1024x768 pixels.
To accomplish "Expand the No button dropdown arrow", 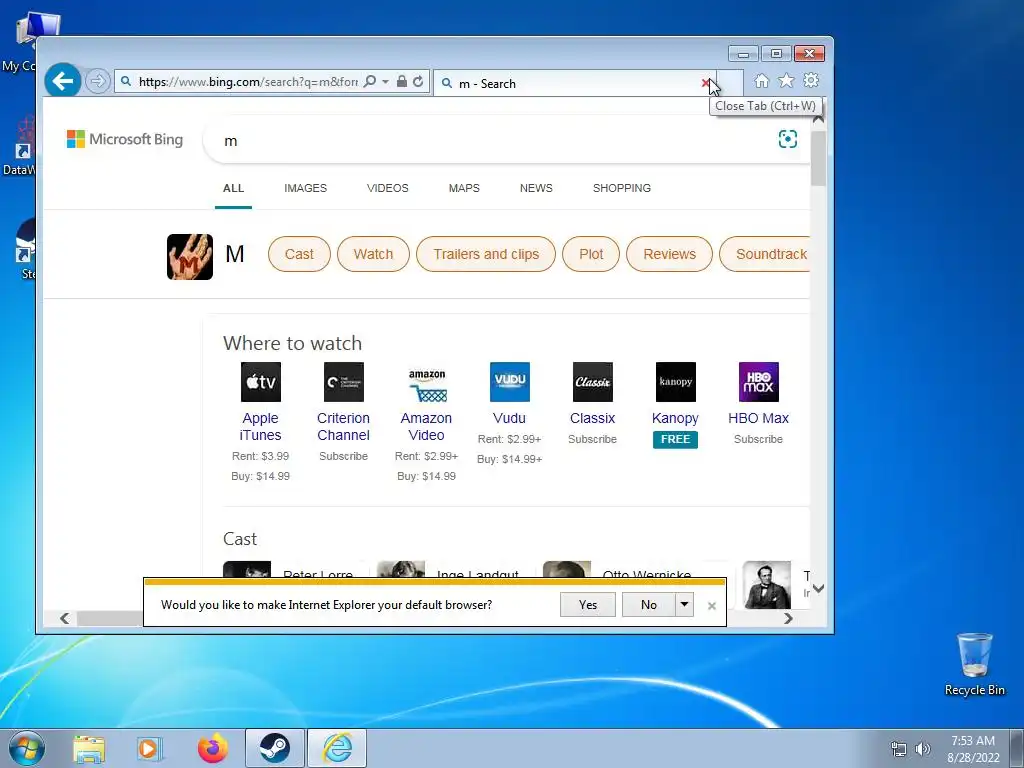I will click(684, 605).
